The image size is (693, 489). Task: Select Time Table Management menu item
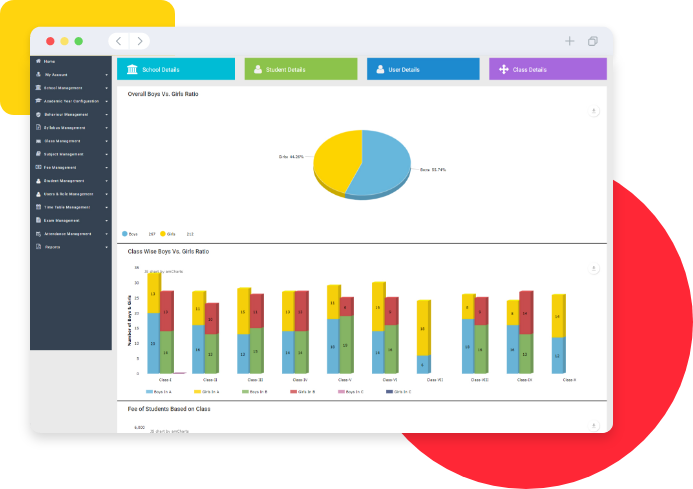(70, 207)
